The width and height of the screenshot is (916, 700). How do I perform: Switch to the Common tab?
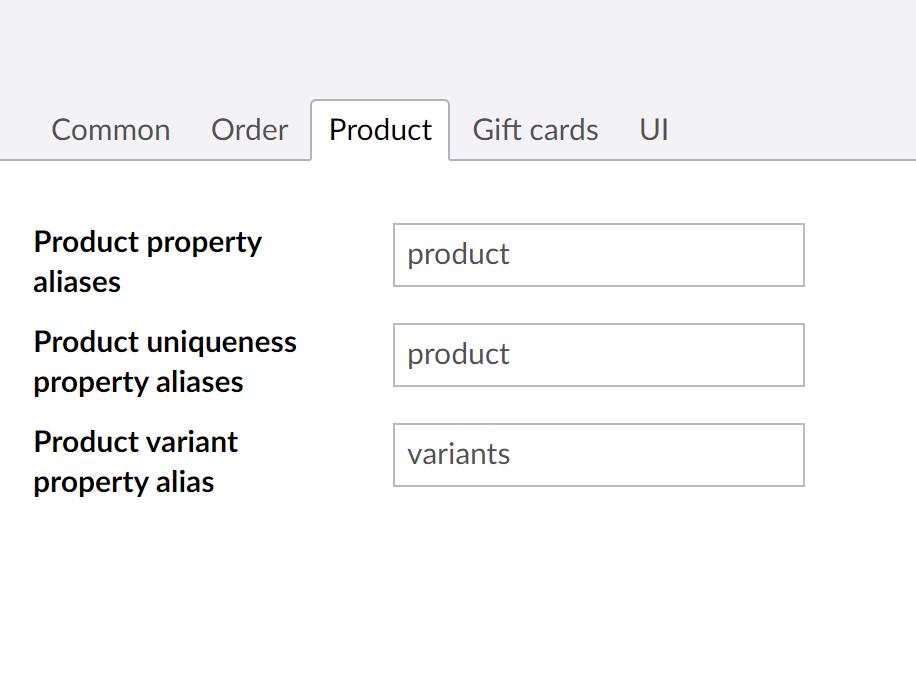[110, 130]
